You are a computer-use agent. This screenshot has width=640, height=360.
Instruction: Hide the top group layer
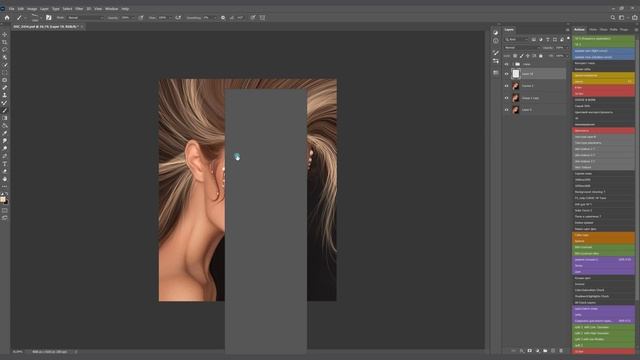click(507, 64)
